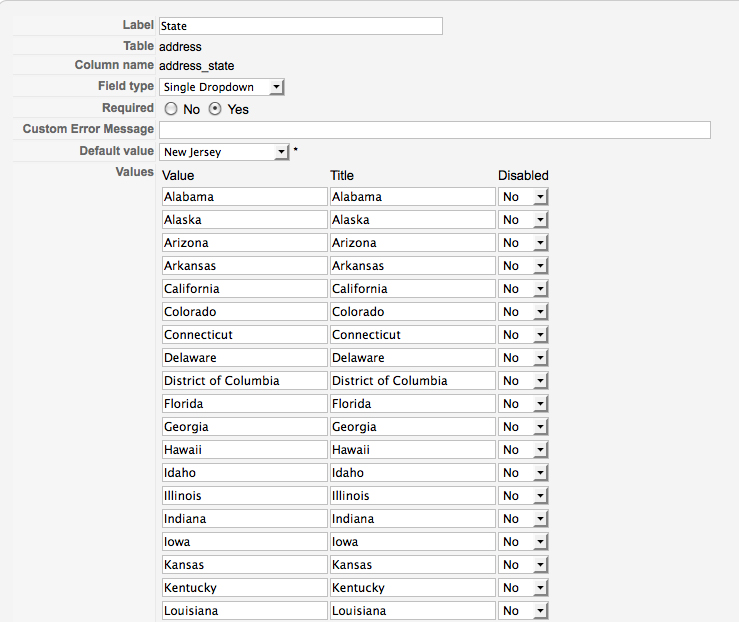Open Disabled dropdown for Georgia row
Viewport: 739px width, 622px height.
coord(523,427)
